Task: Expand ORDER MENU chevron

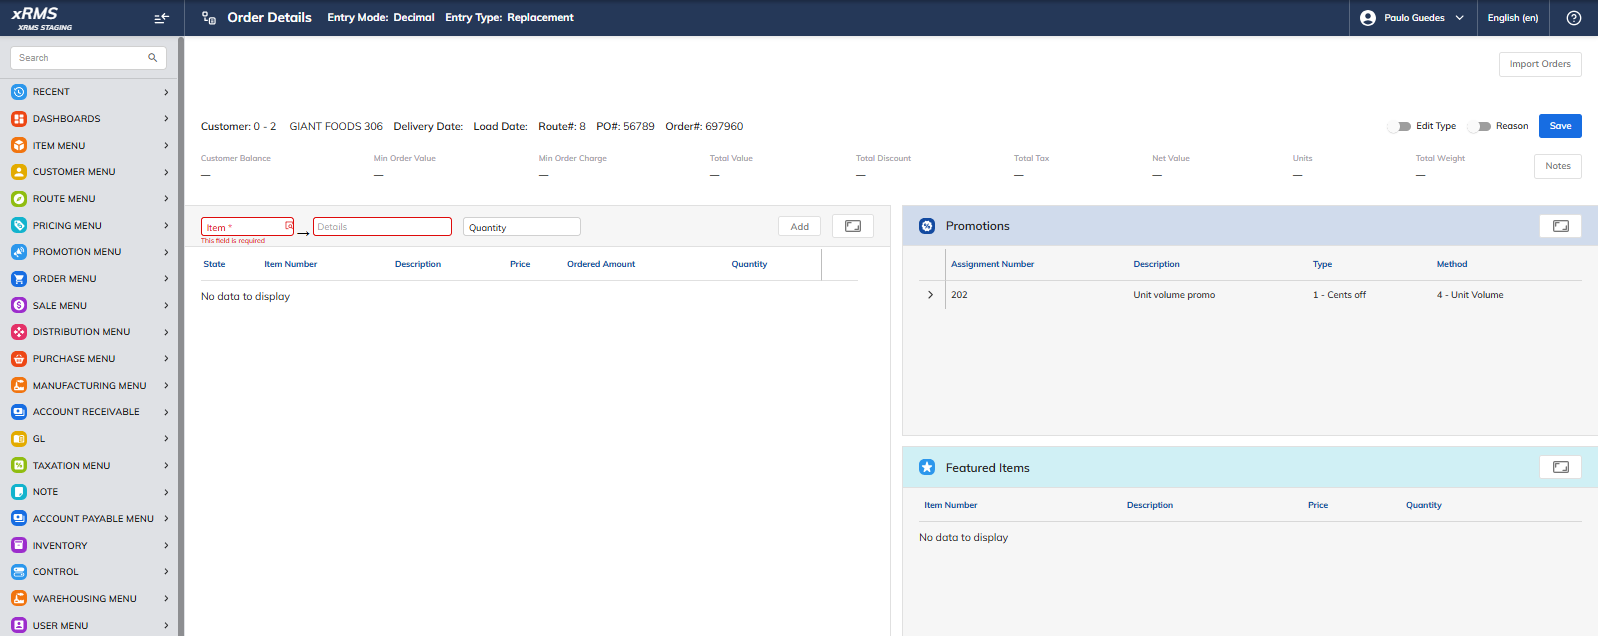Action: tap(166, 279)
